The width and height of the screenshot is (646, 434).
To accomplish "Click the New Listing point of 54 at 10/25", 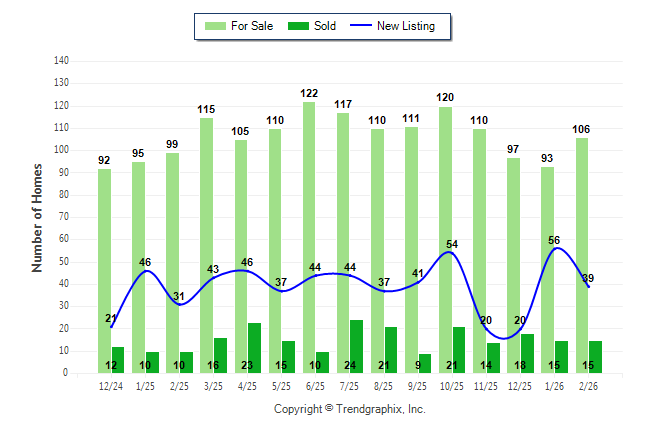I will [x=451, y=252].
